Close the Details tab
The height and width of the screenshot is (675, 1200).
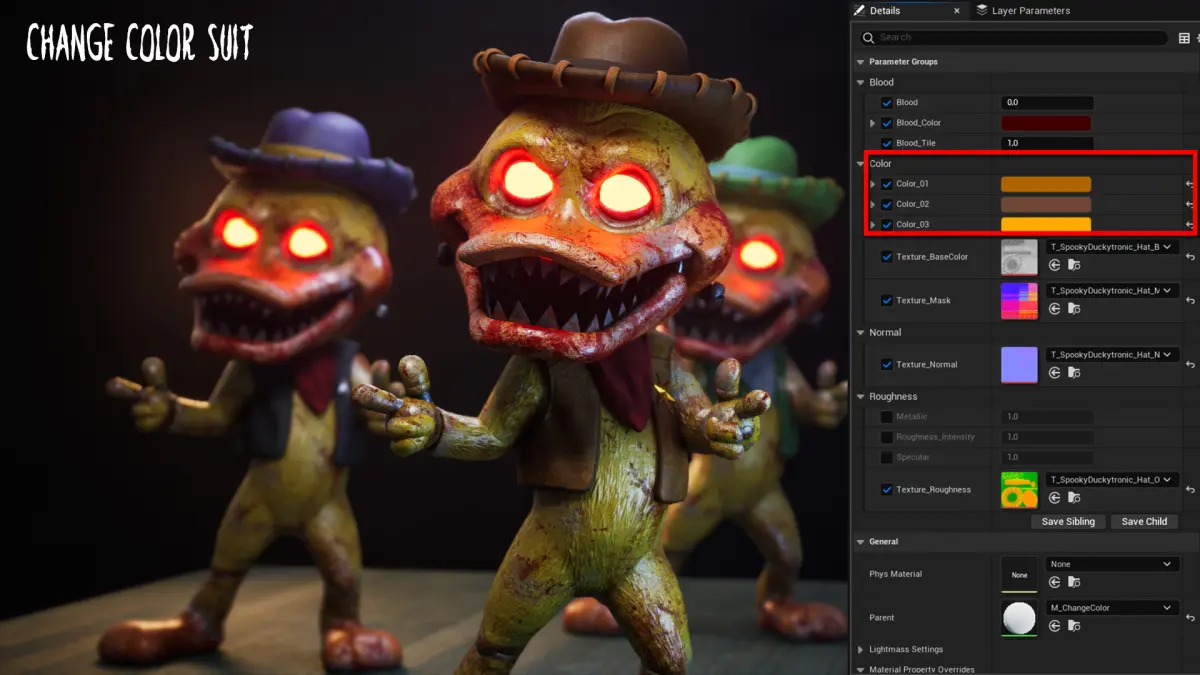(x=957, y=11)
